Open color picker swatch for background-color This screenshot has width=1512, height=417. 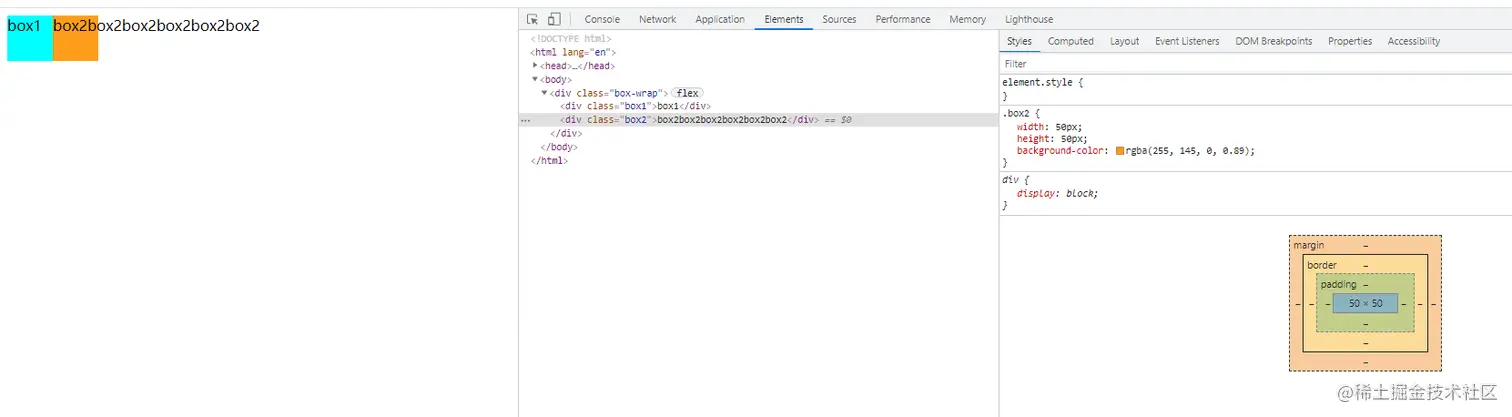pyautogui.click(x=1120, y=151)
